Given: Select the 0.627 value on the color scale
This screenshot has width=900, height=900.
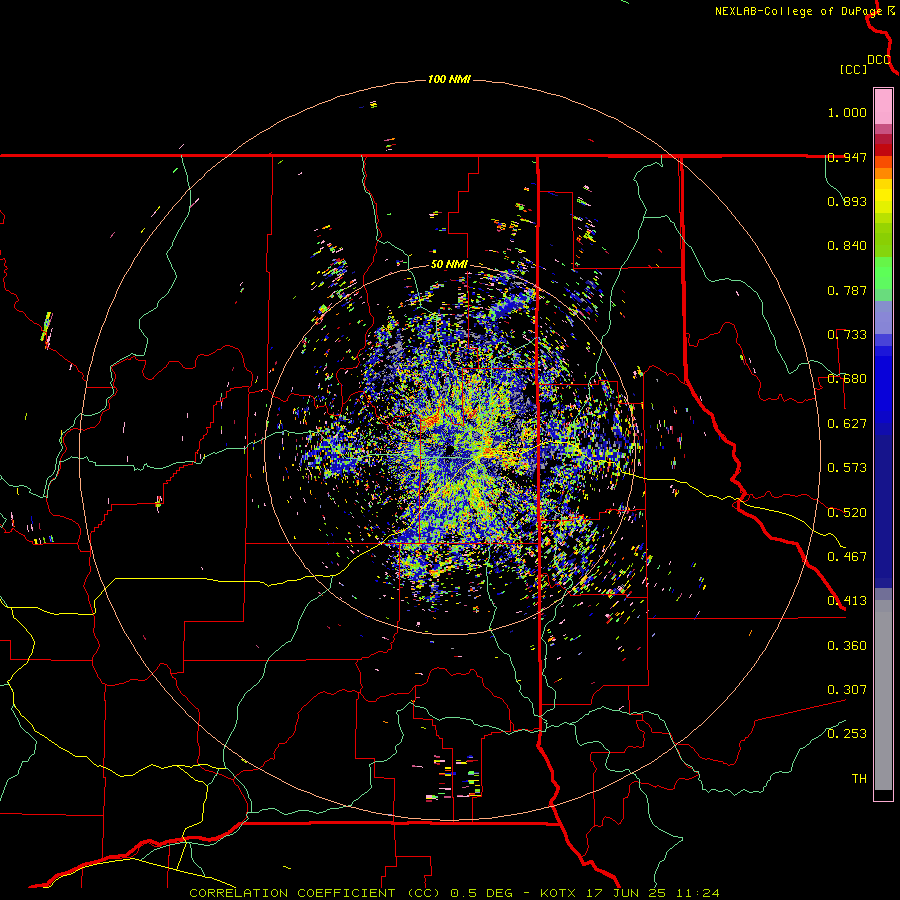Looking at the screenshot, I should click(x=847, y=424).
